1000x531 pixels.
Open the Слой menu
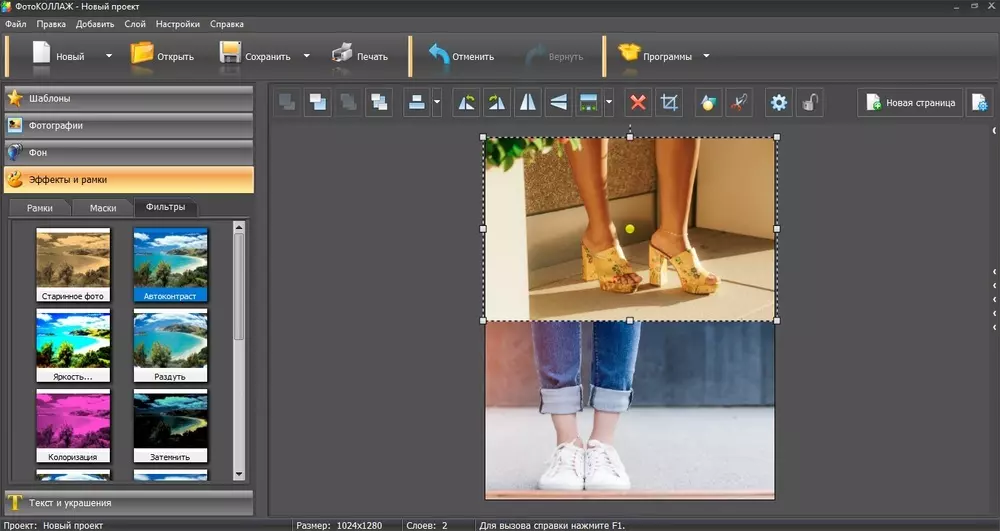coord(135,24)
